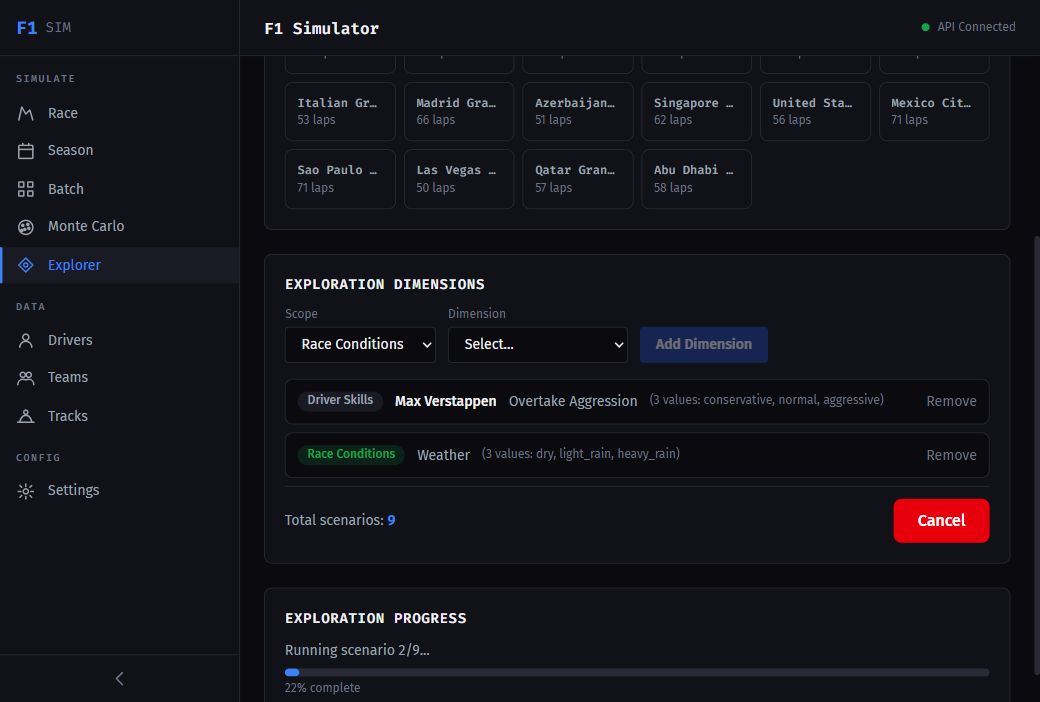This screenshot has width=1040, height=702.
Task: Click the Overtake Aggression text
Action: 573,401
